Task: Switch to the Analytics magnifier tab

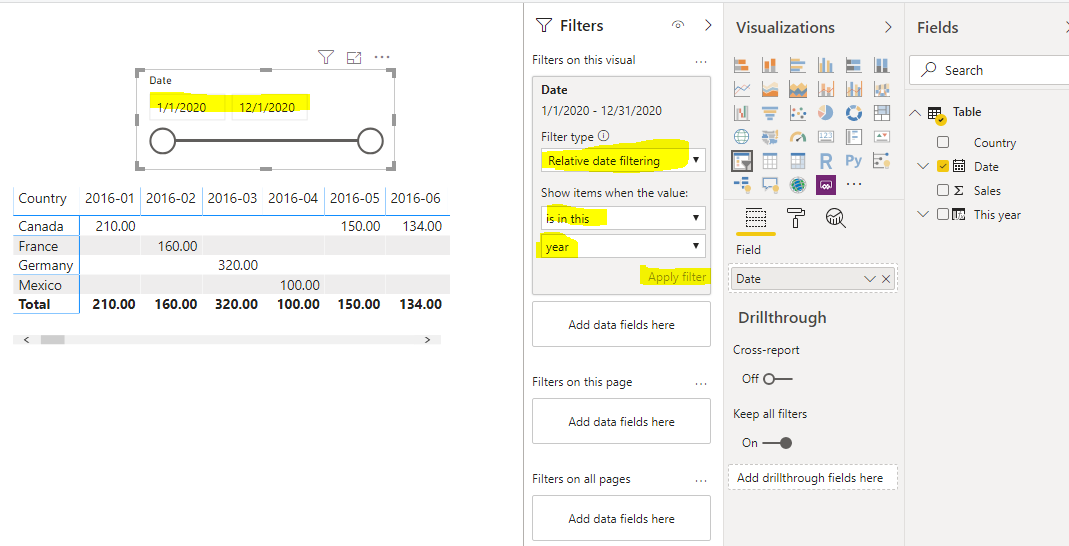Action: point(836,218)
